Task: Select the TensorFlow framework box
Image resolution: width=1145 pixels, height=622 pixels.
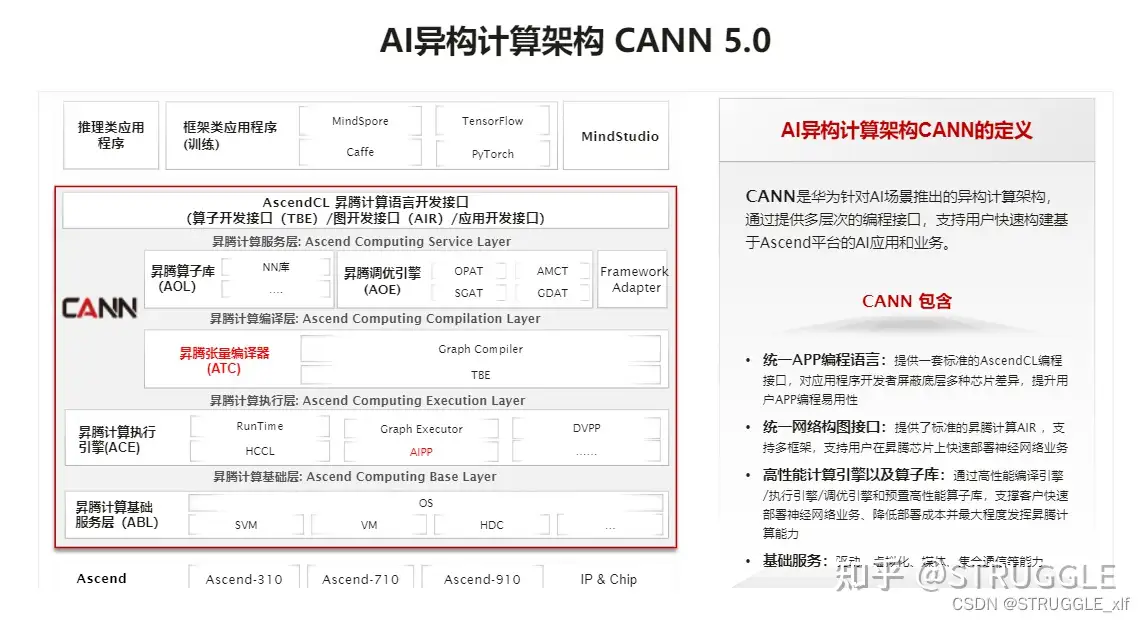Action: pyautogui.click(x=492, y=121)
